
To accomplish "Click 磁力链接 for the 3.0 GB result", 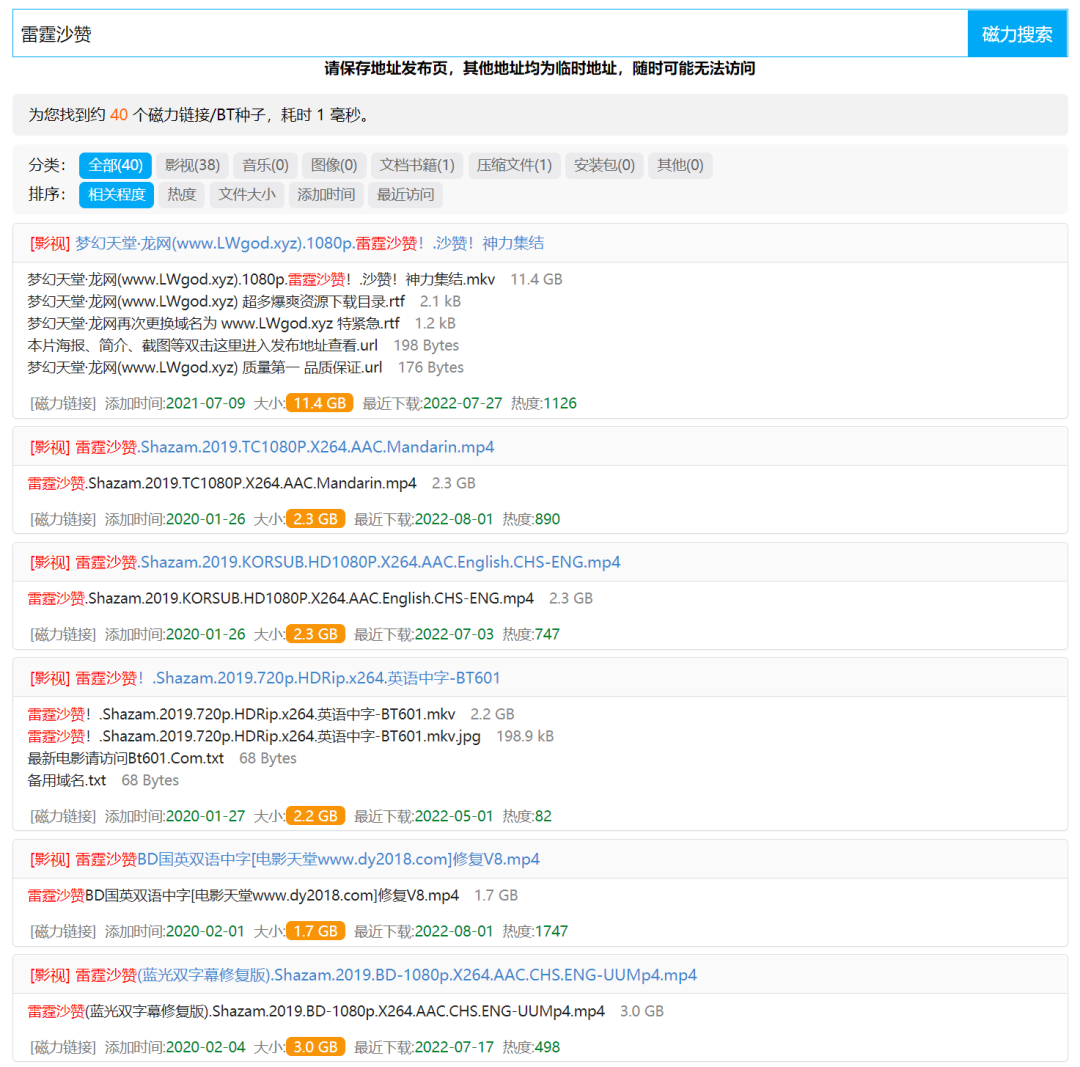I will [x=63, y=1047].
